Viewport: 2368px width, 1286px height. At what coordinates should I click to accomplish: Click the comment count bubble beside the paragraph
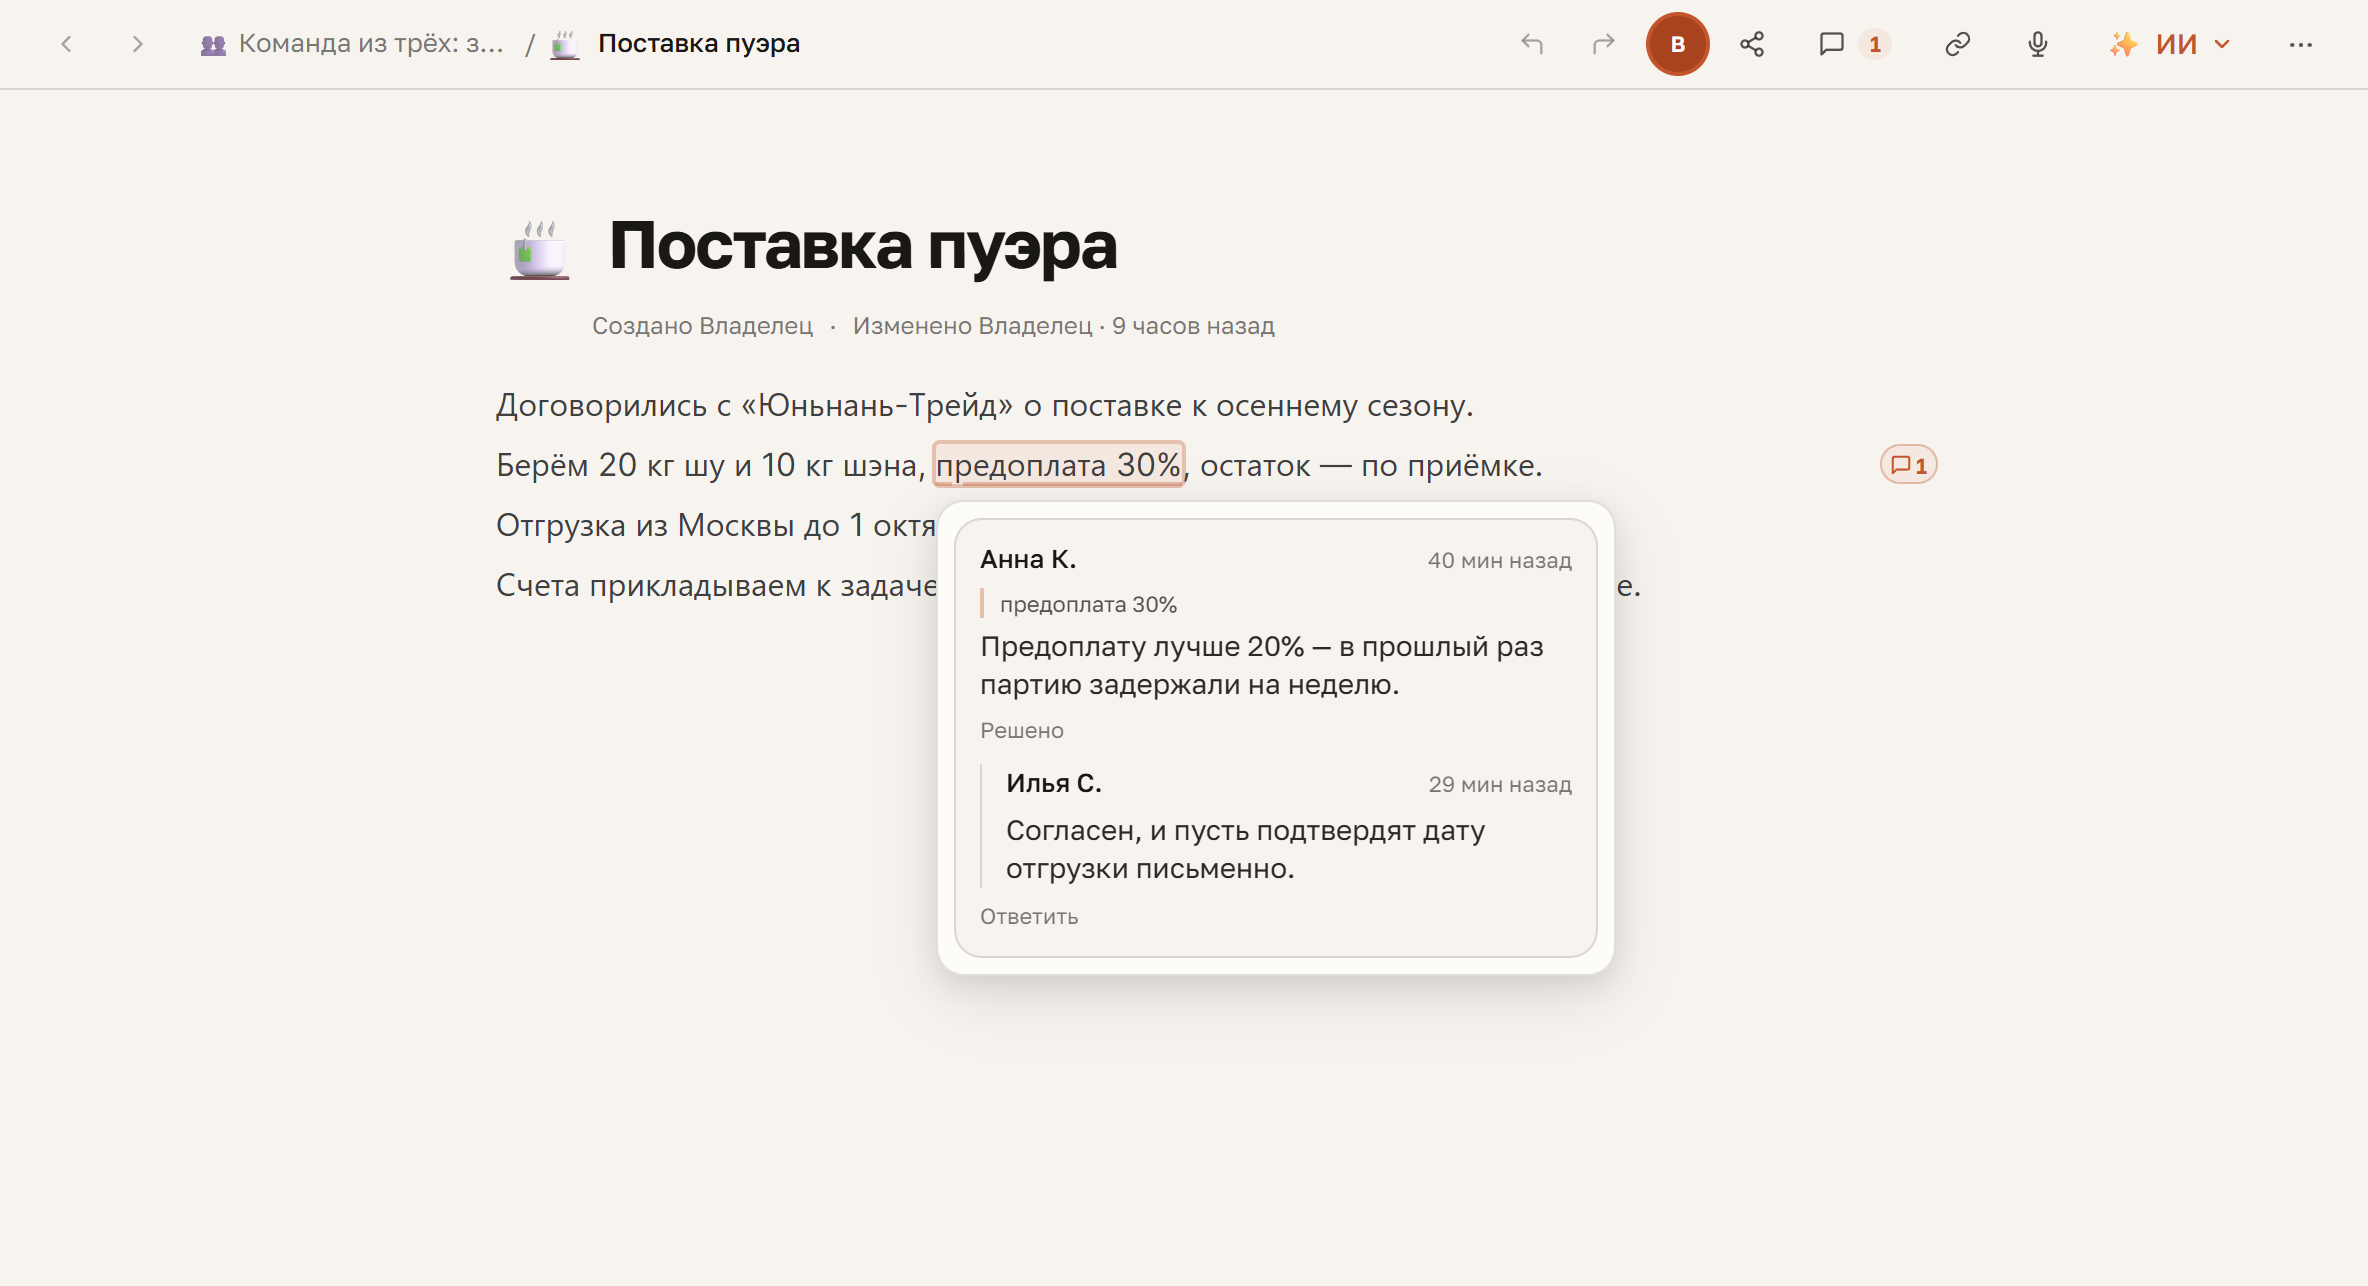click(1909, 465)
